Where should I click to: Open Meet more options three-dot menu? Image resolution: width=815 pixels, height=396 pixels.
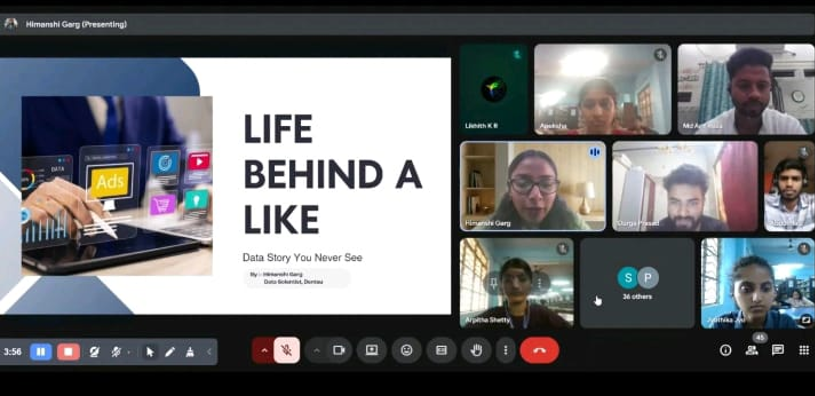(x=505, y=350)
